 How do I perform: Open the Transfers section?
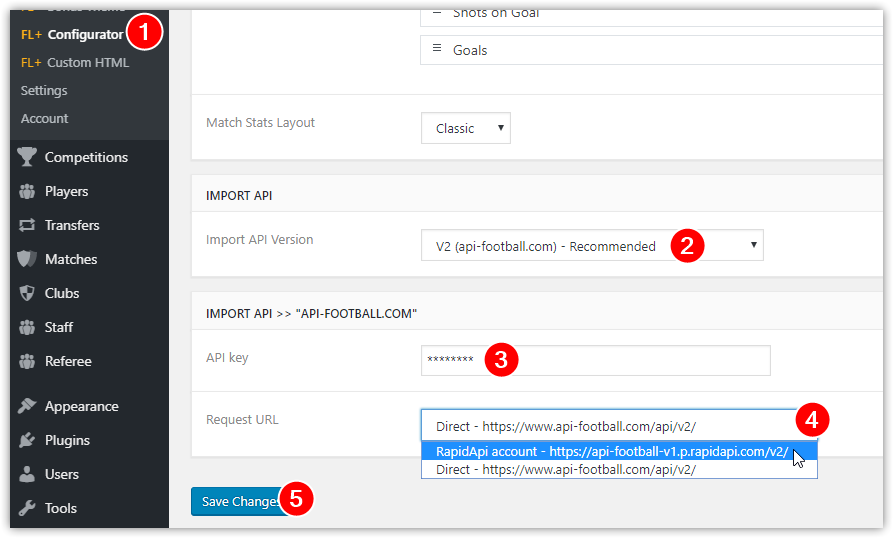coord(72,225)
